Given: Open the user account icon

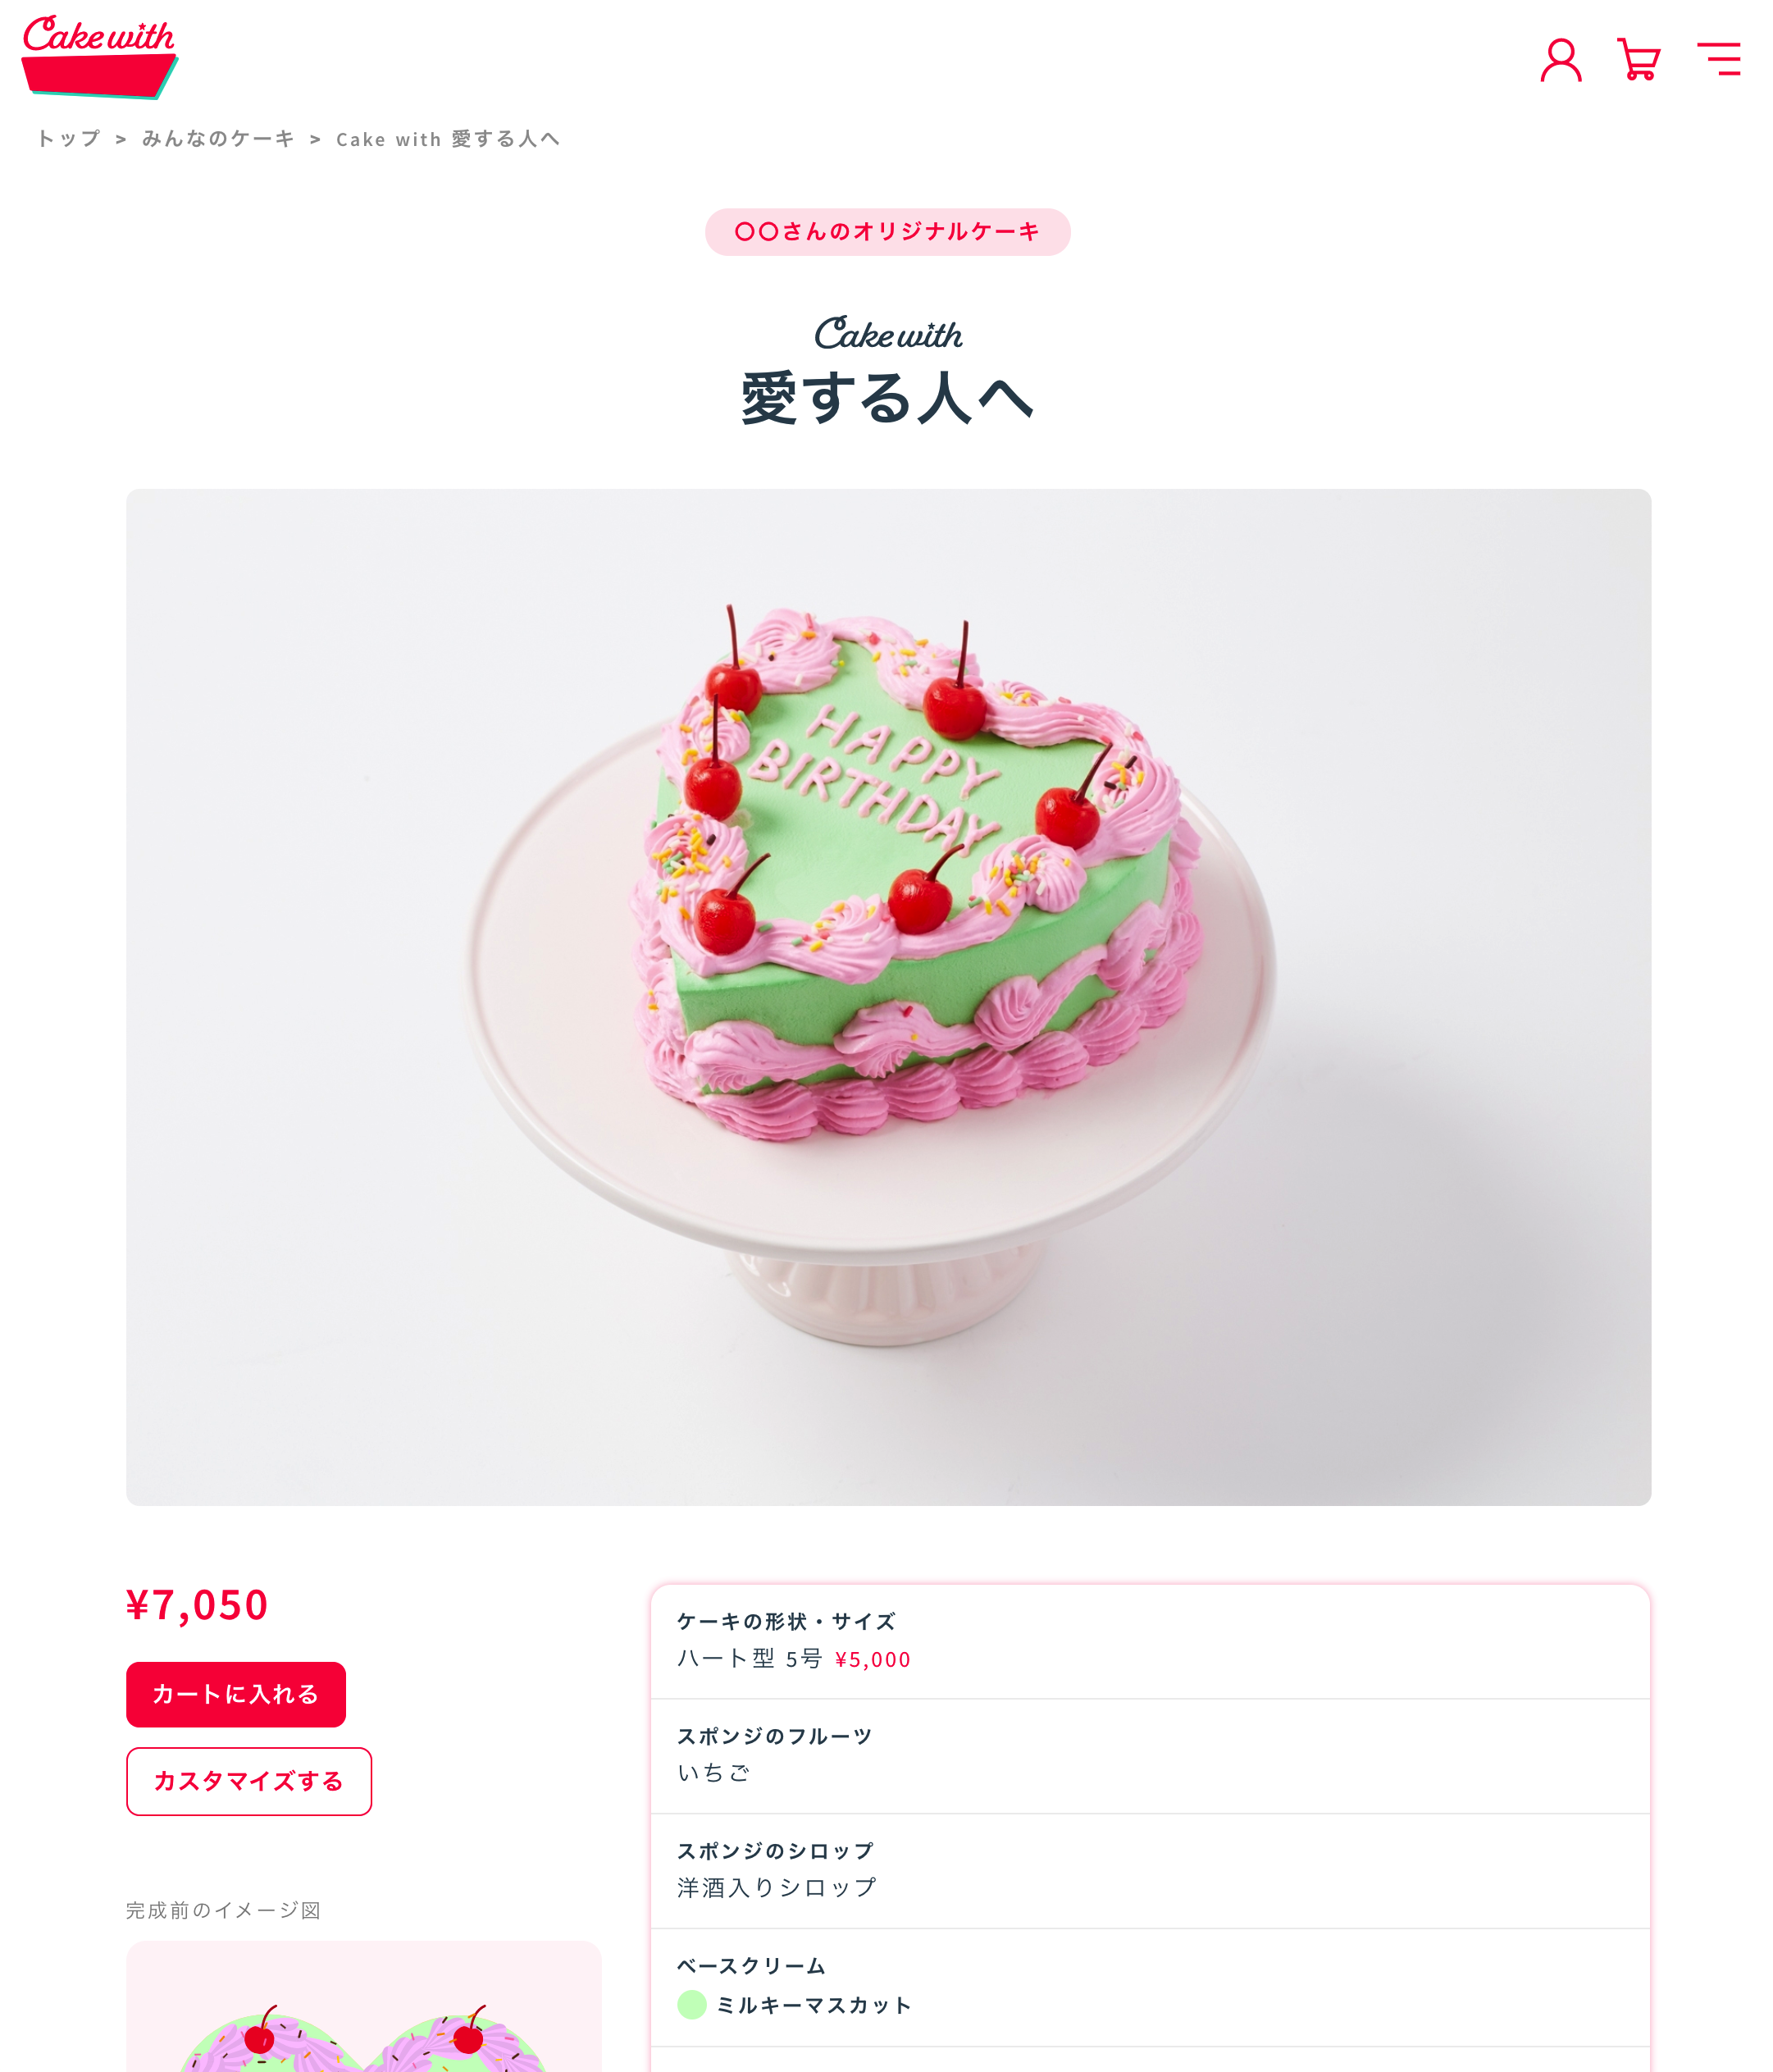Looking at the screenshot, I should pos(1559,60).
